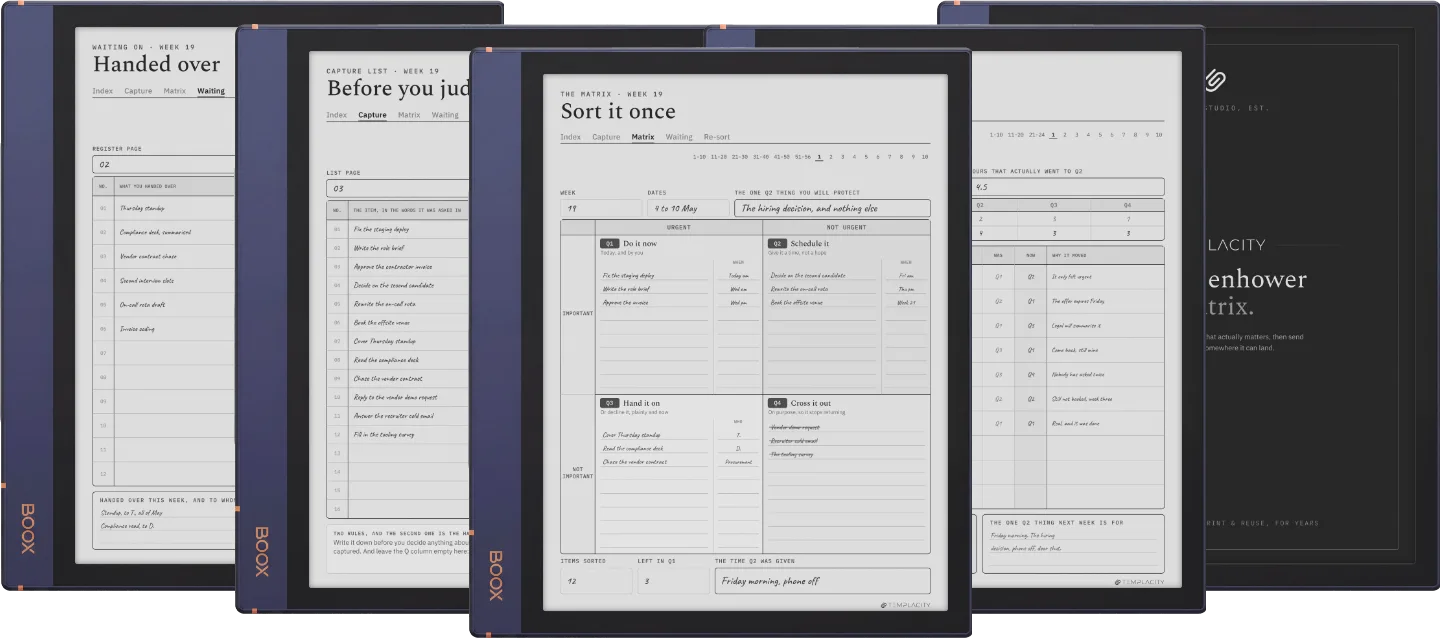The image size is (1440, 638).
Task: Select the Q2 Schedule it badge
Action: coord(777,243)
